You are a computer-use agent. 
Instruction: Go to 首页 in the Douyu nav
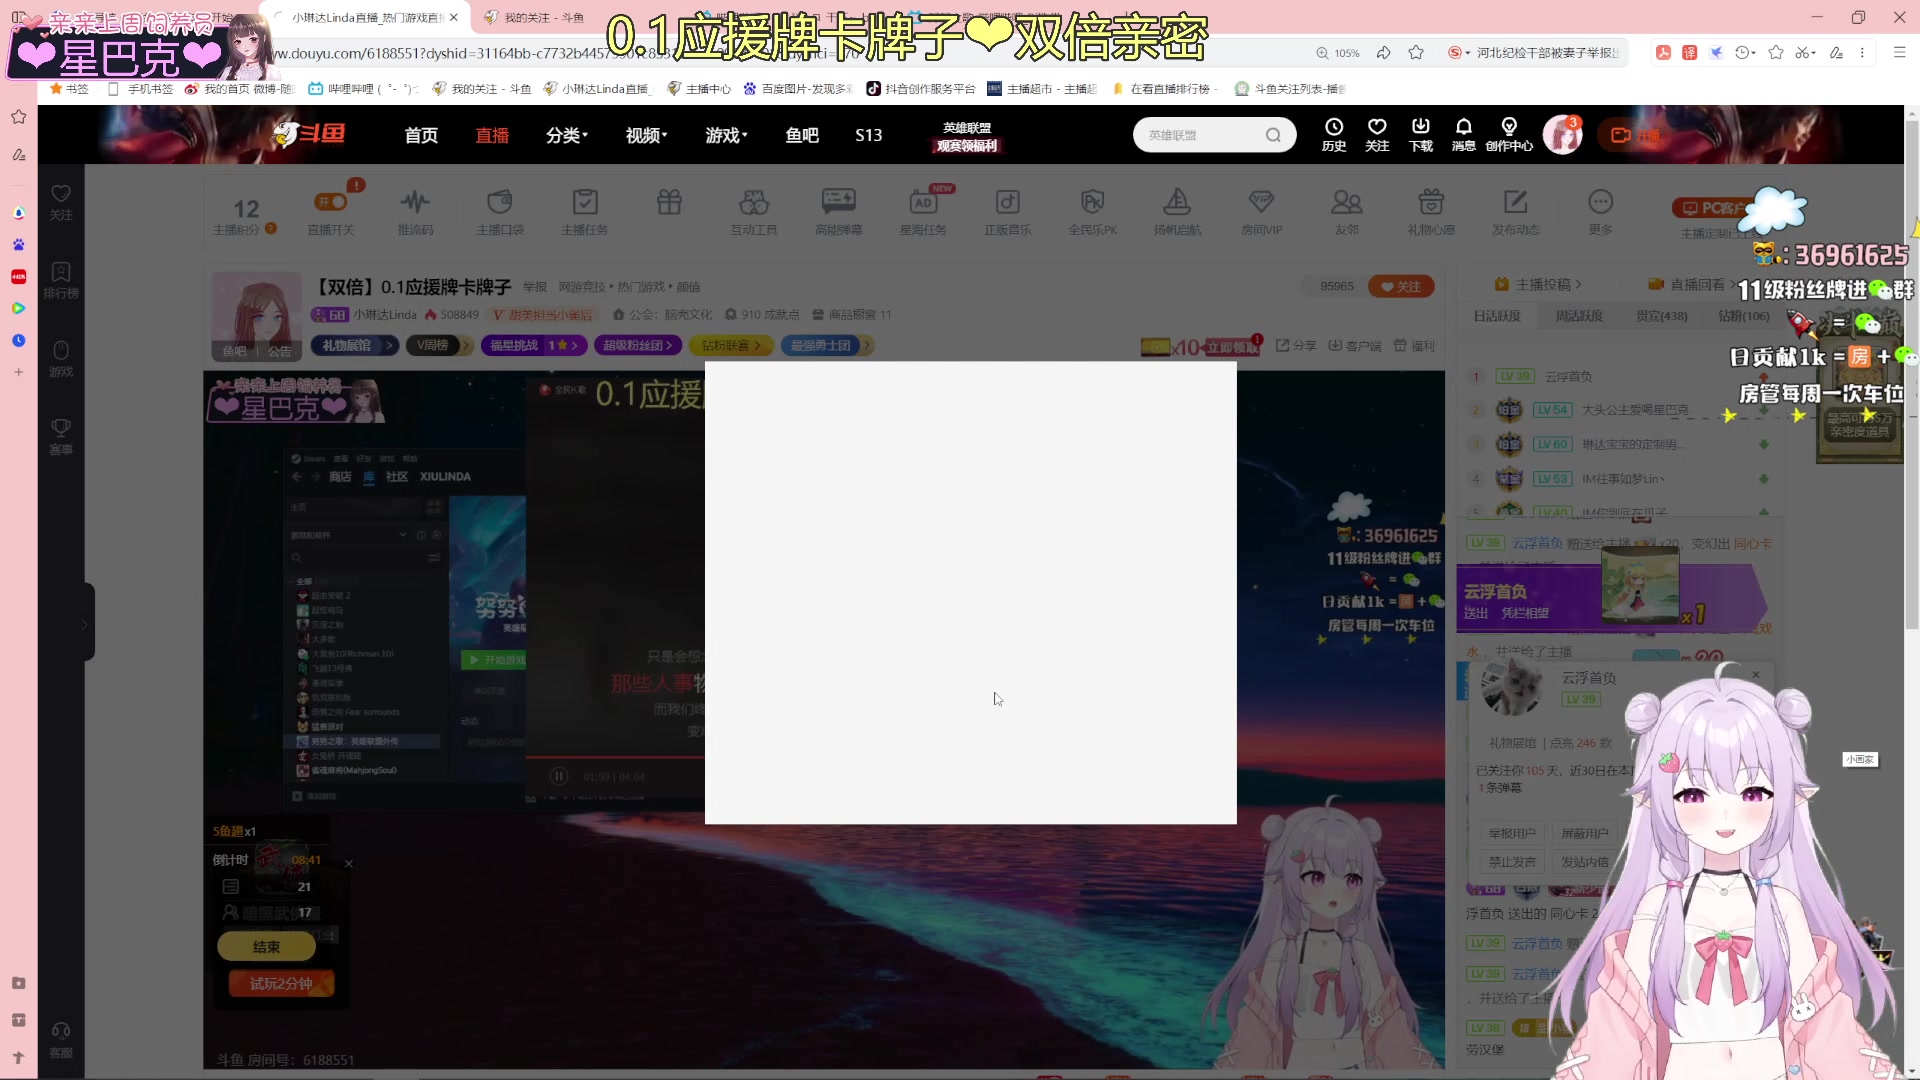tap(421, 135)
